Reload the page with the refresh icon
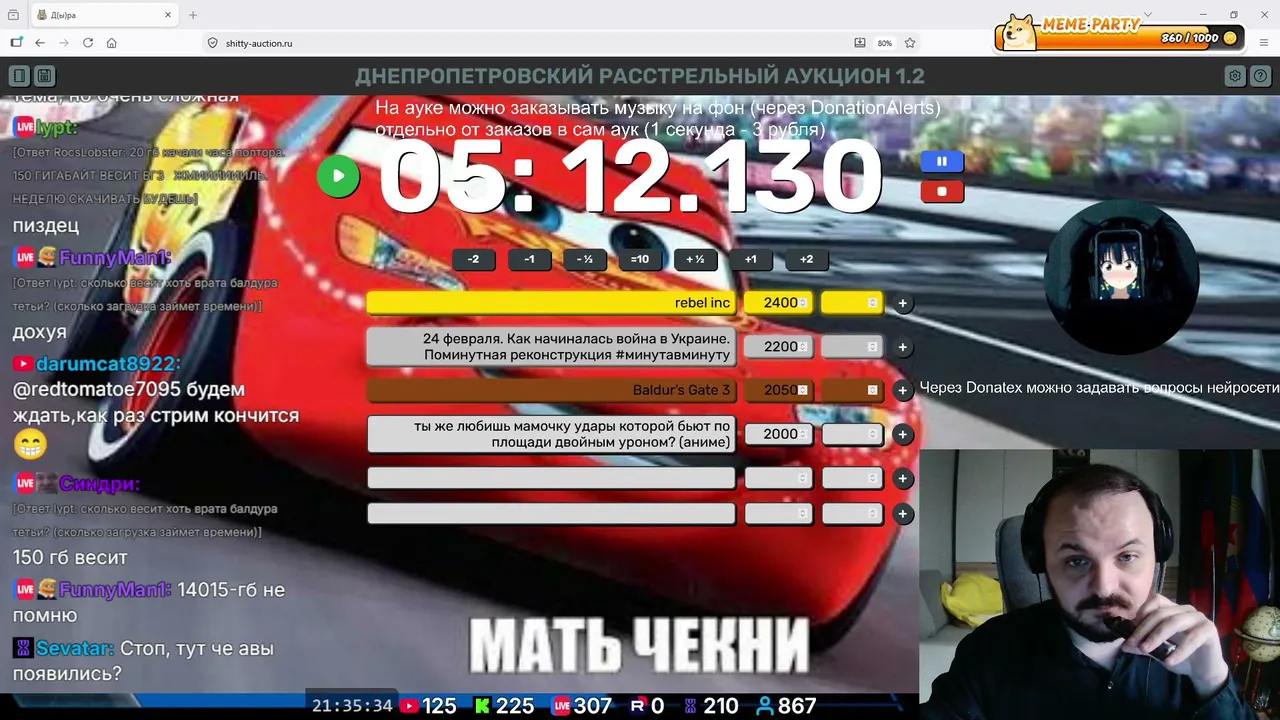The width and height of the screenshot is (1280, 720). click(x=88, y=43)
